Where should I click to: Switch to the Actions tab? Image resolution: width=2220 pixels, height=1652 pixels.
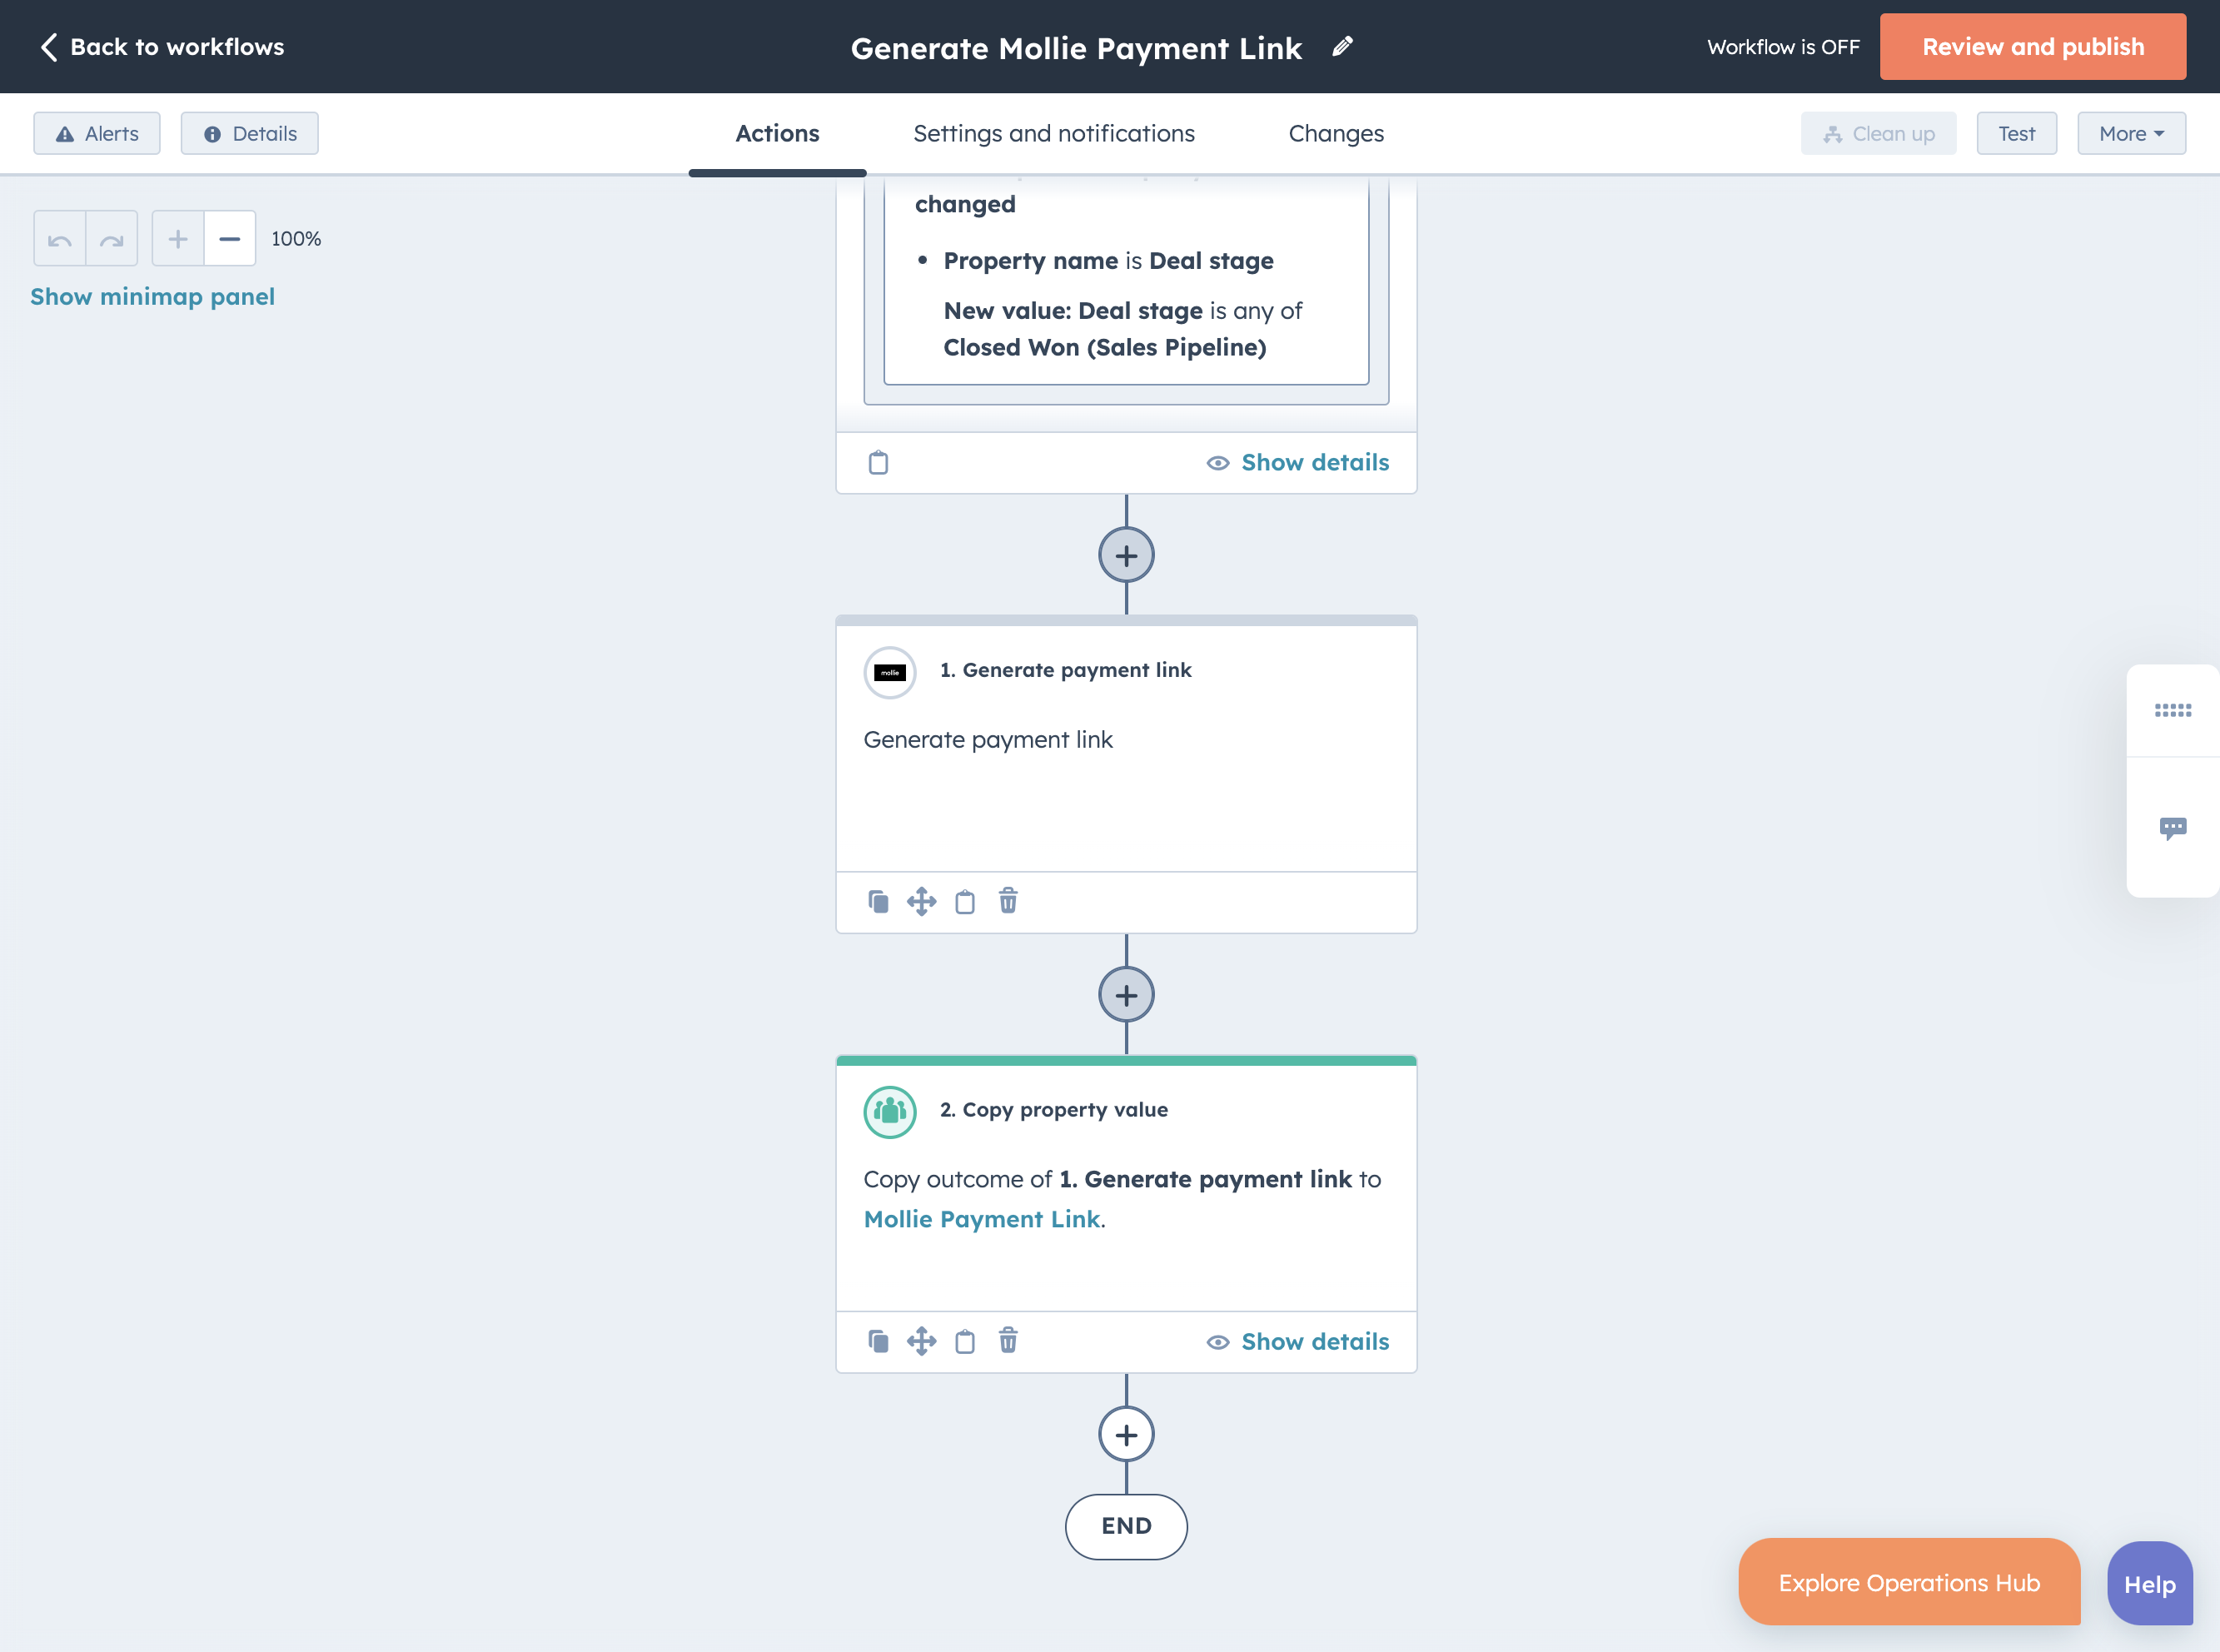[777, 134]
